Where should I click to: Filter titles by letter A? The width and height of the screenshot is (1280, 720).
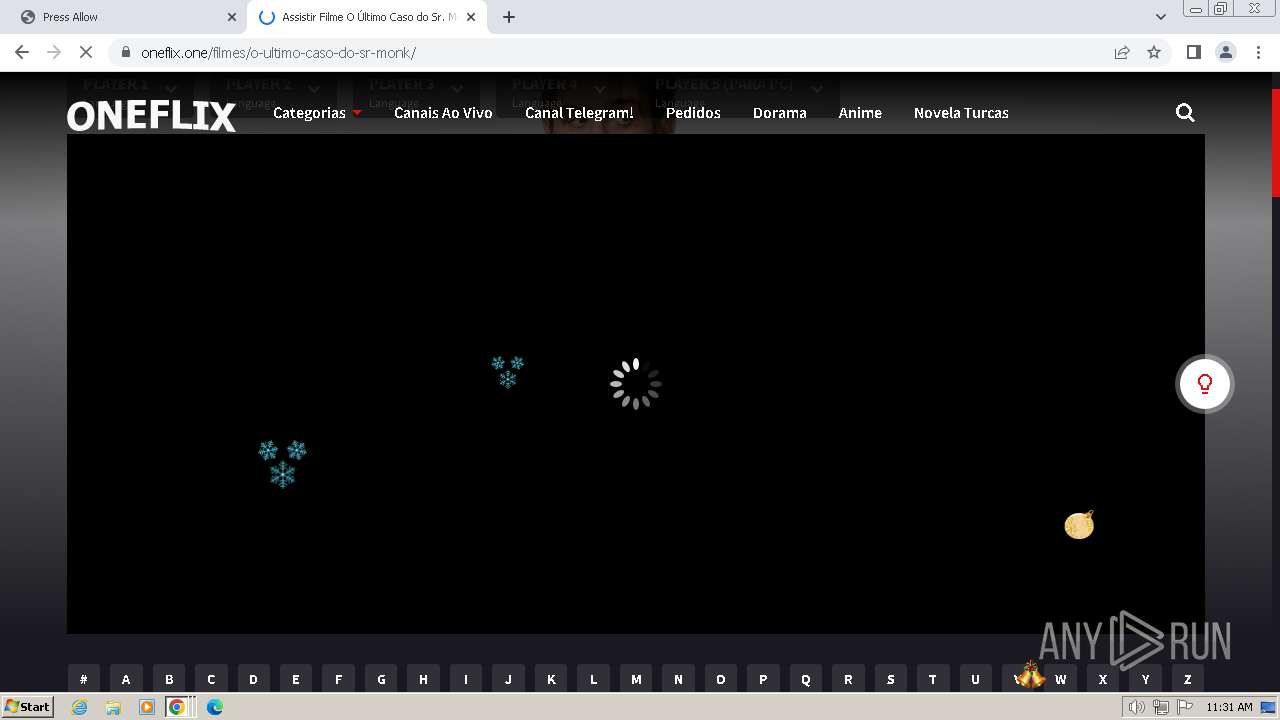[126, 679]
